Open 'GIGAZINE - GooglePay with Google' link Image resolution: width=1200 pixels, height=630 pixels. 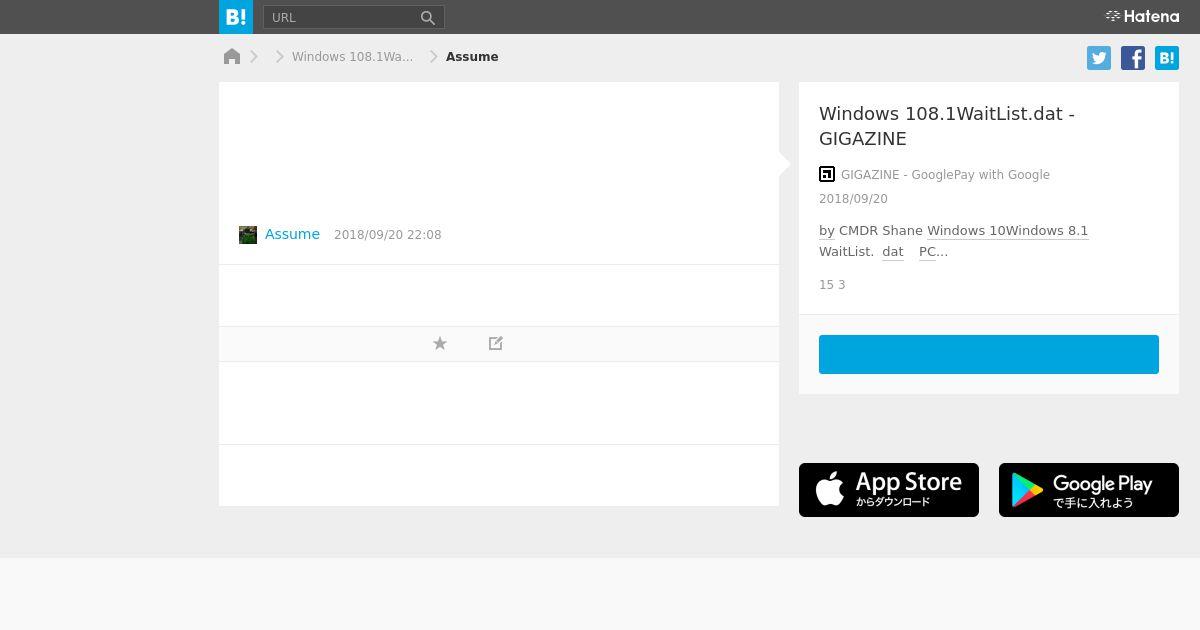(x=945, y=175)
